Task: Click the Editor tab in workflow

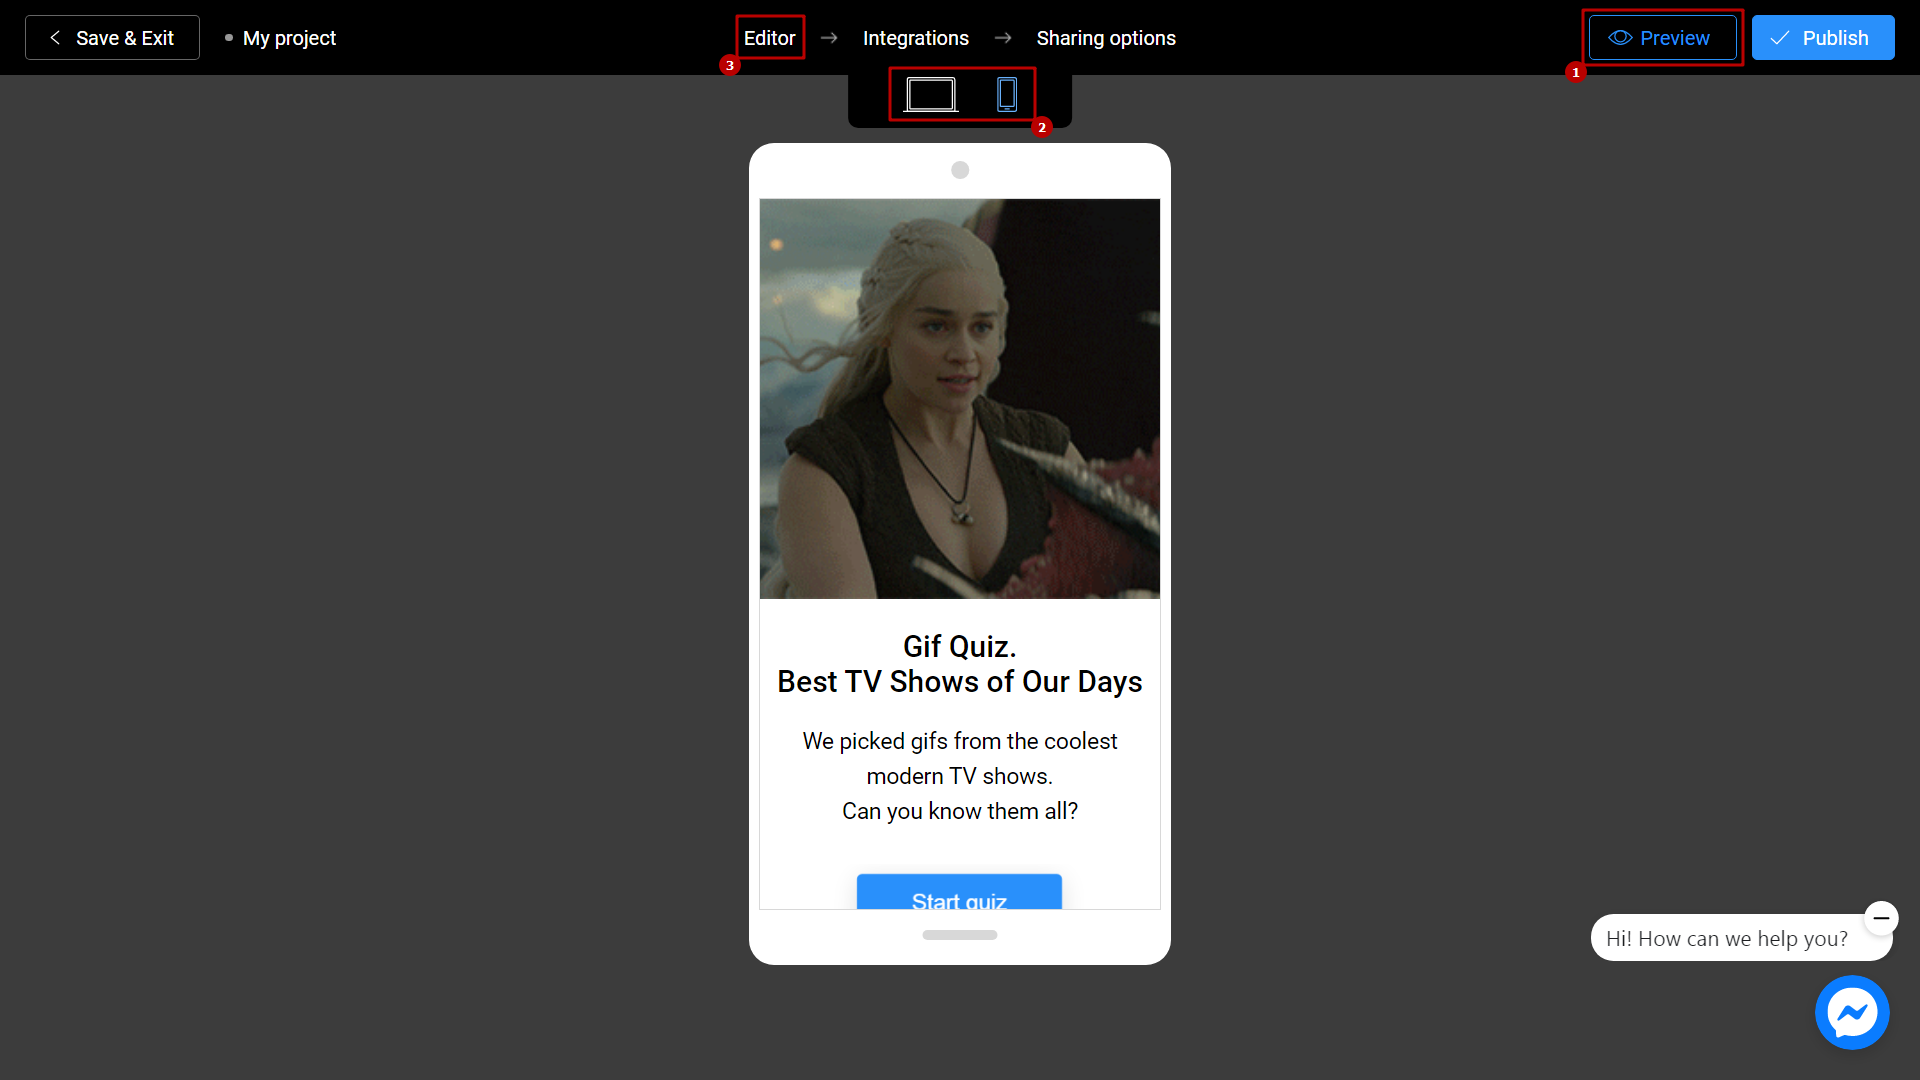Action: coord(770,37)
